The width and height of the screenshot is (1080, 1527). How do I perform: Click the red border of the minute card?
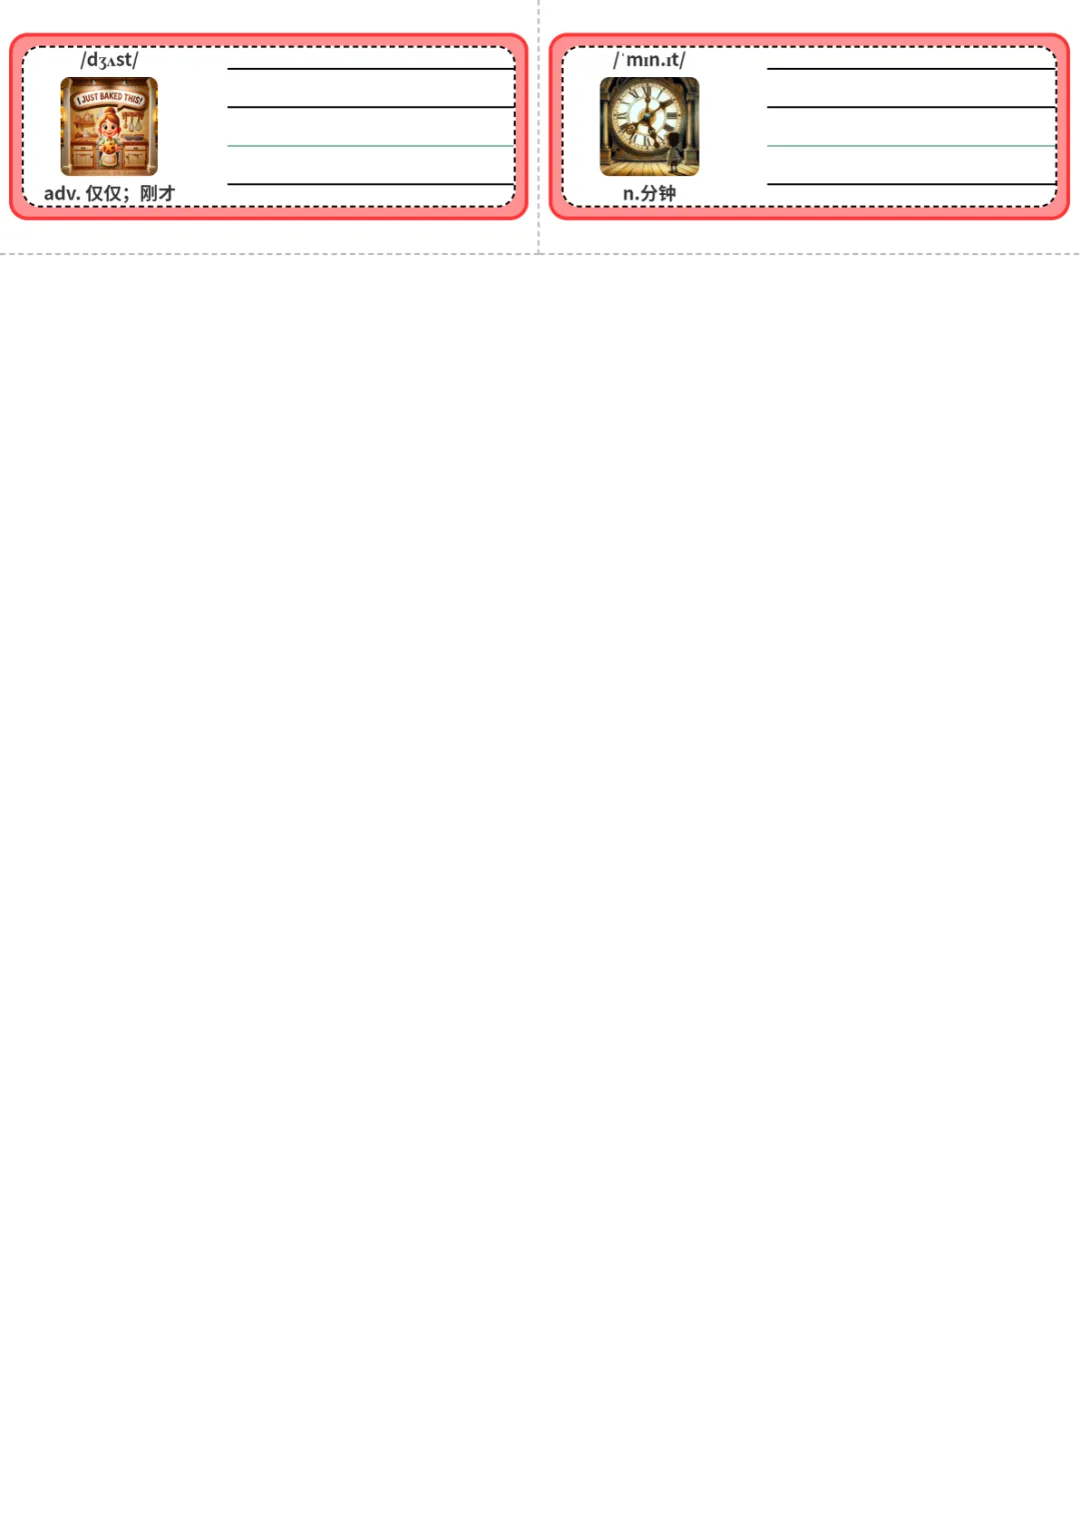point(809,213)
